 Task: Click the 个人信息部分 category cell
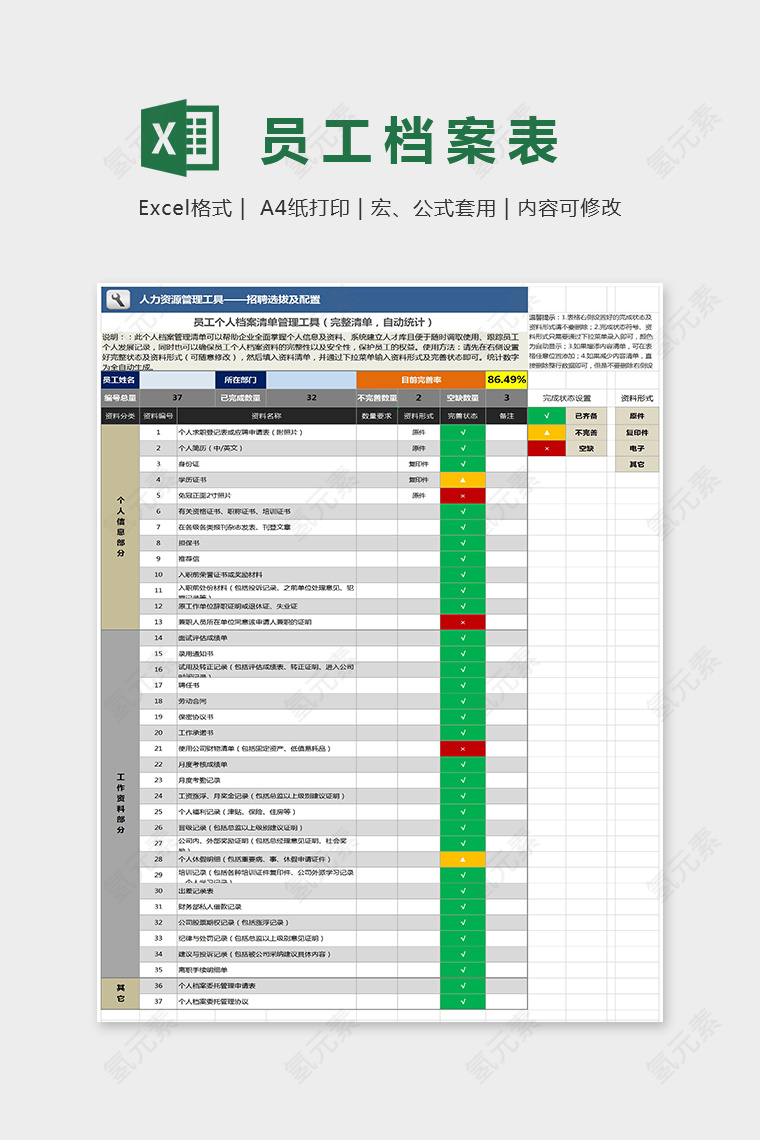pos(120,527)
